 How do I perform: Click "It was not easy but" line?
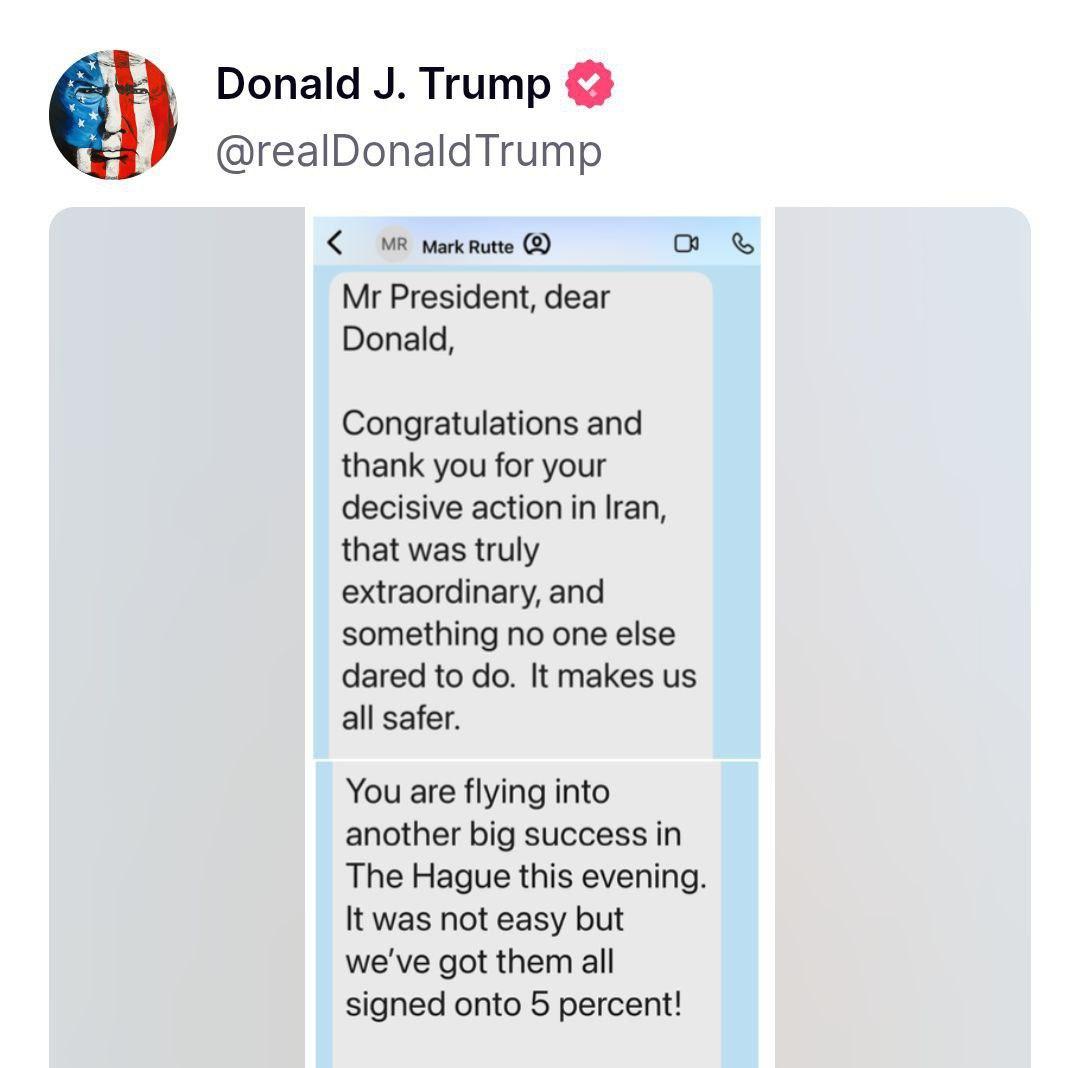(x=484, y=919)
